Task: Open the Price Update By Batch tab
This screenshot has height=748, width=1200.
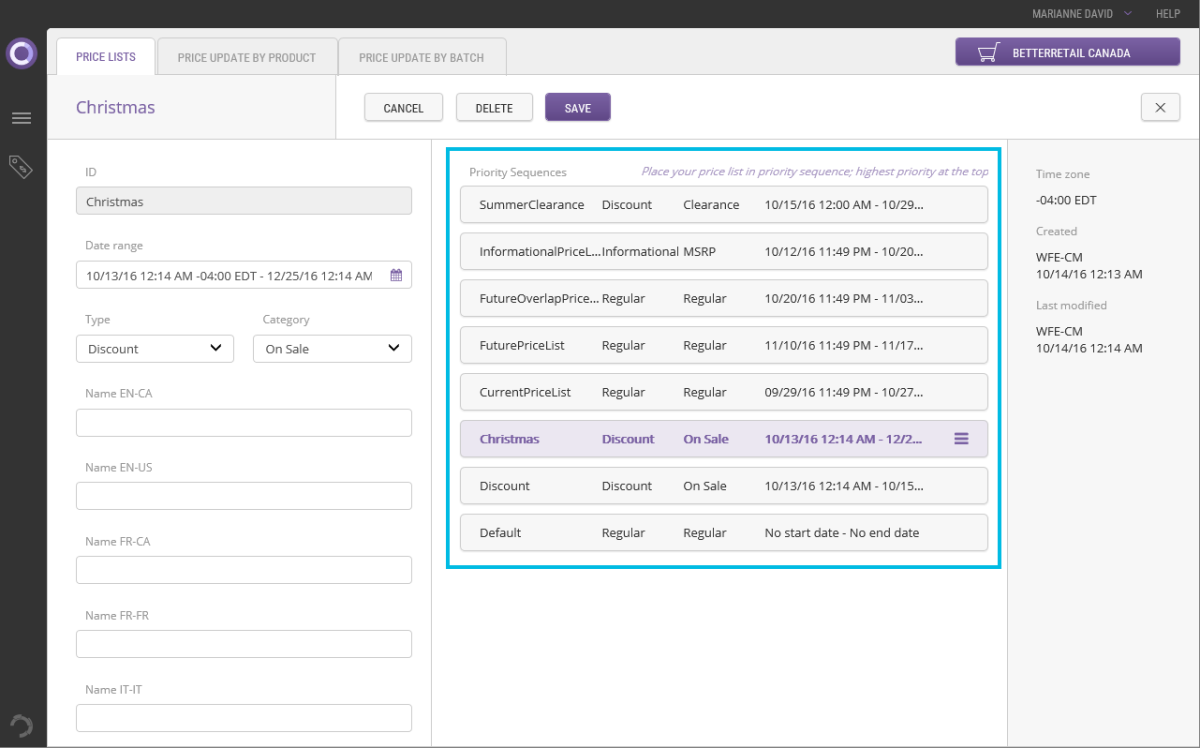Action: [x=421, y=57]
